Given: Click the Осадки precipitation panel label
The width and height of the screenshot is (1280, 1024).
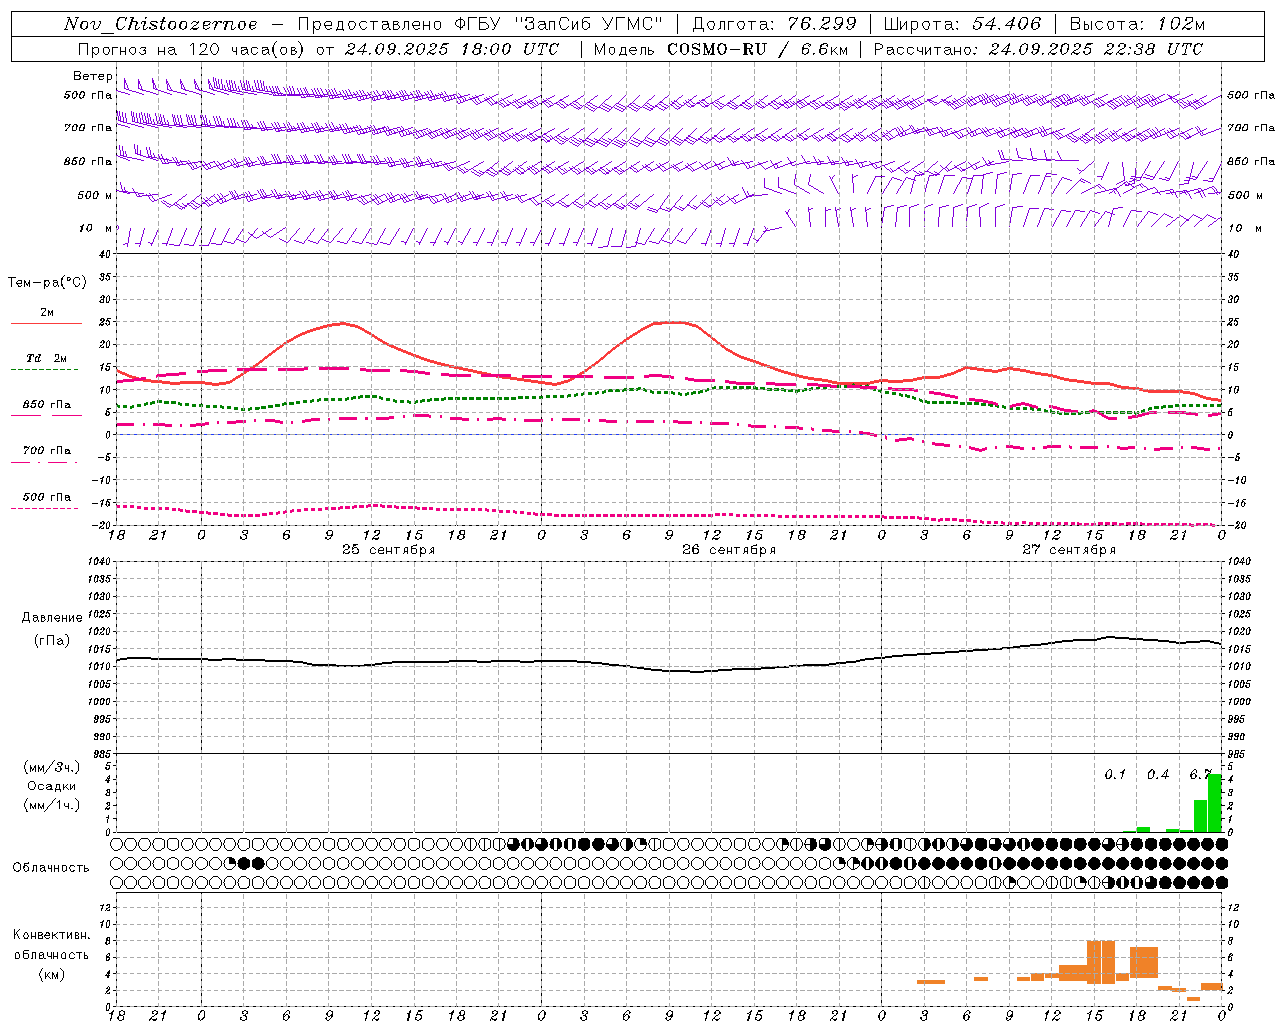Looking at the screenshot, I should [x=52, y=786].
